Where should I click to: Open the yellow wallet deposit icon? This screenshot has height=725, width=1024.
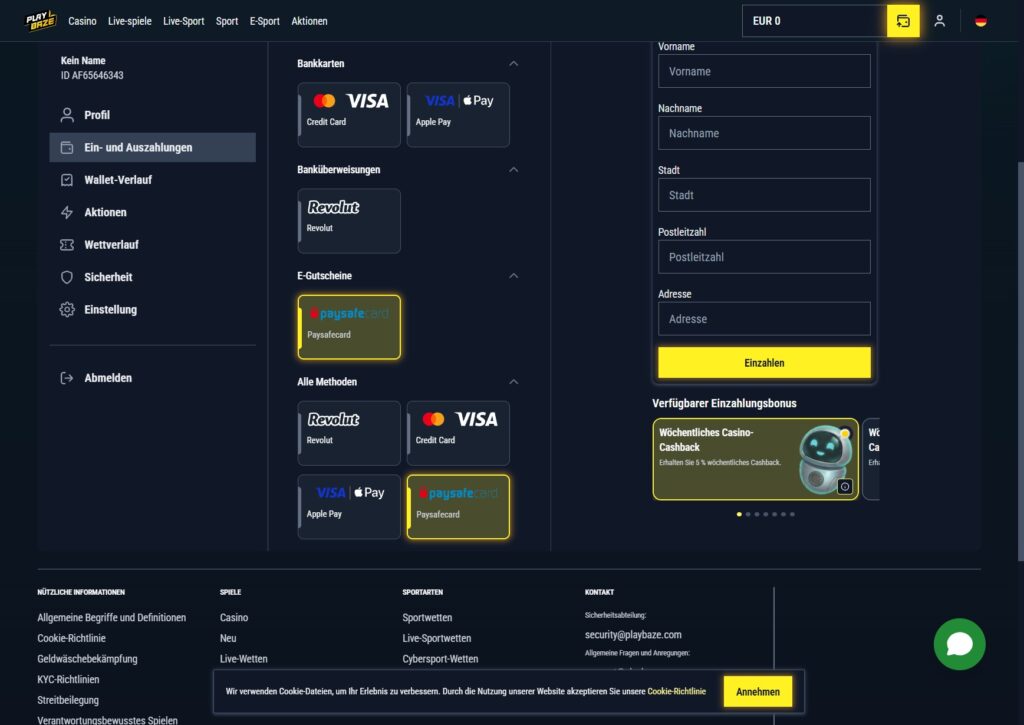pyautogui.click(x=903, y=21)
